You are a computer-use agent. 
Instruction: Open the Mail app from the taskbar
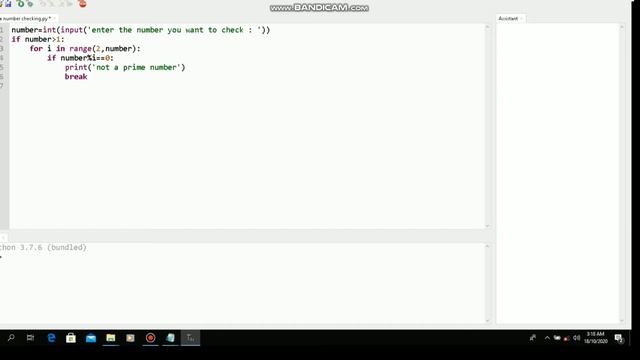[91, 338]
